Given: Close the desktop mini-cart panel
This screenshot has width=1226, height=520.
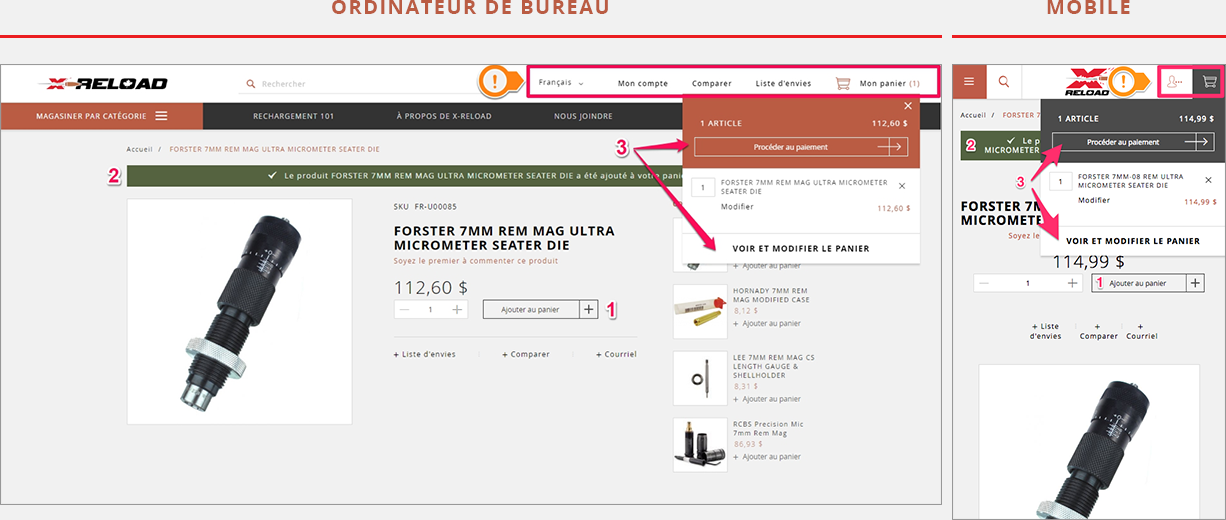Looking at the screenshot, I should [908, 105].
